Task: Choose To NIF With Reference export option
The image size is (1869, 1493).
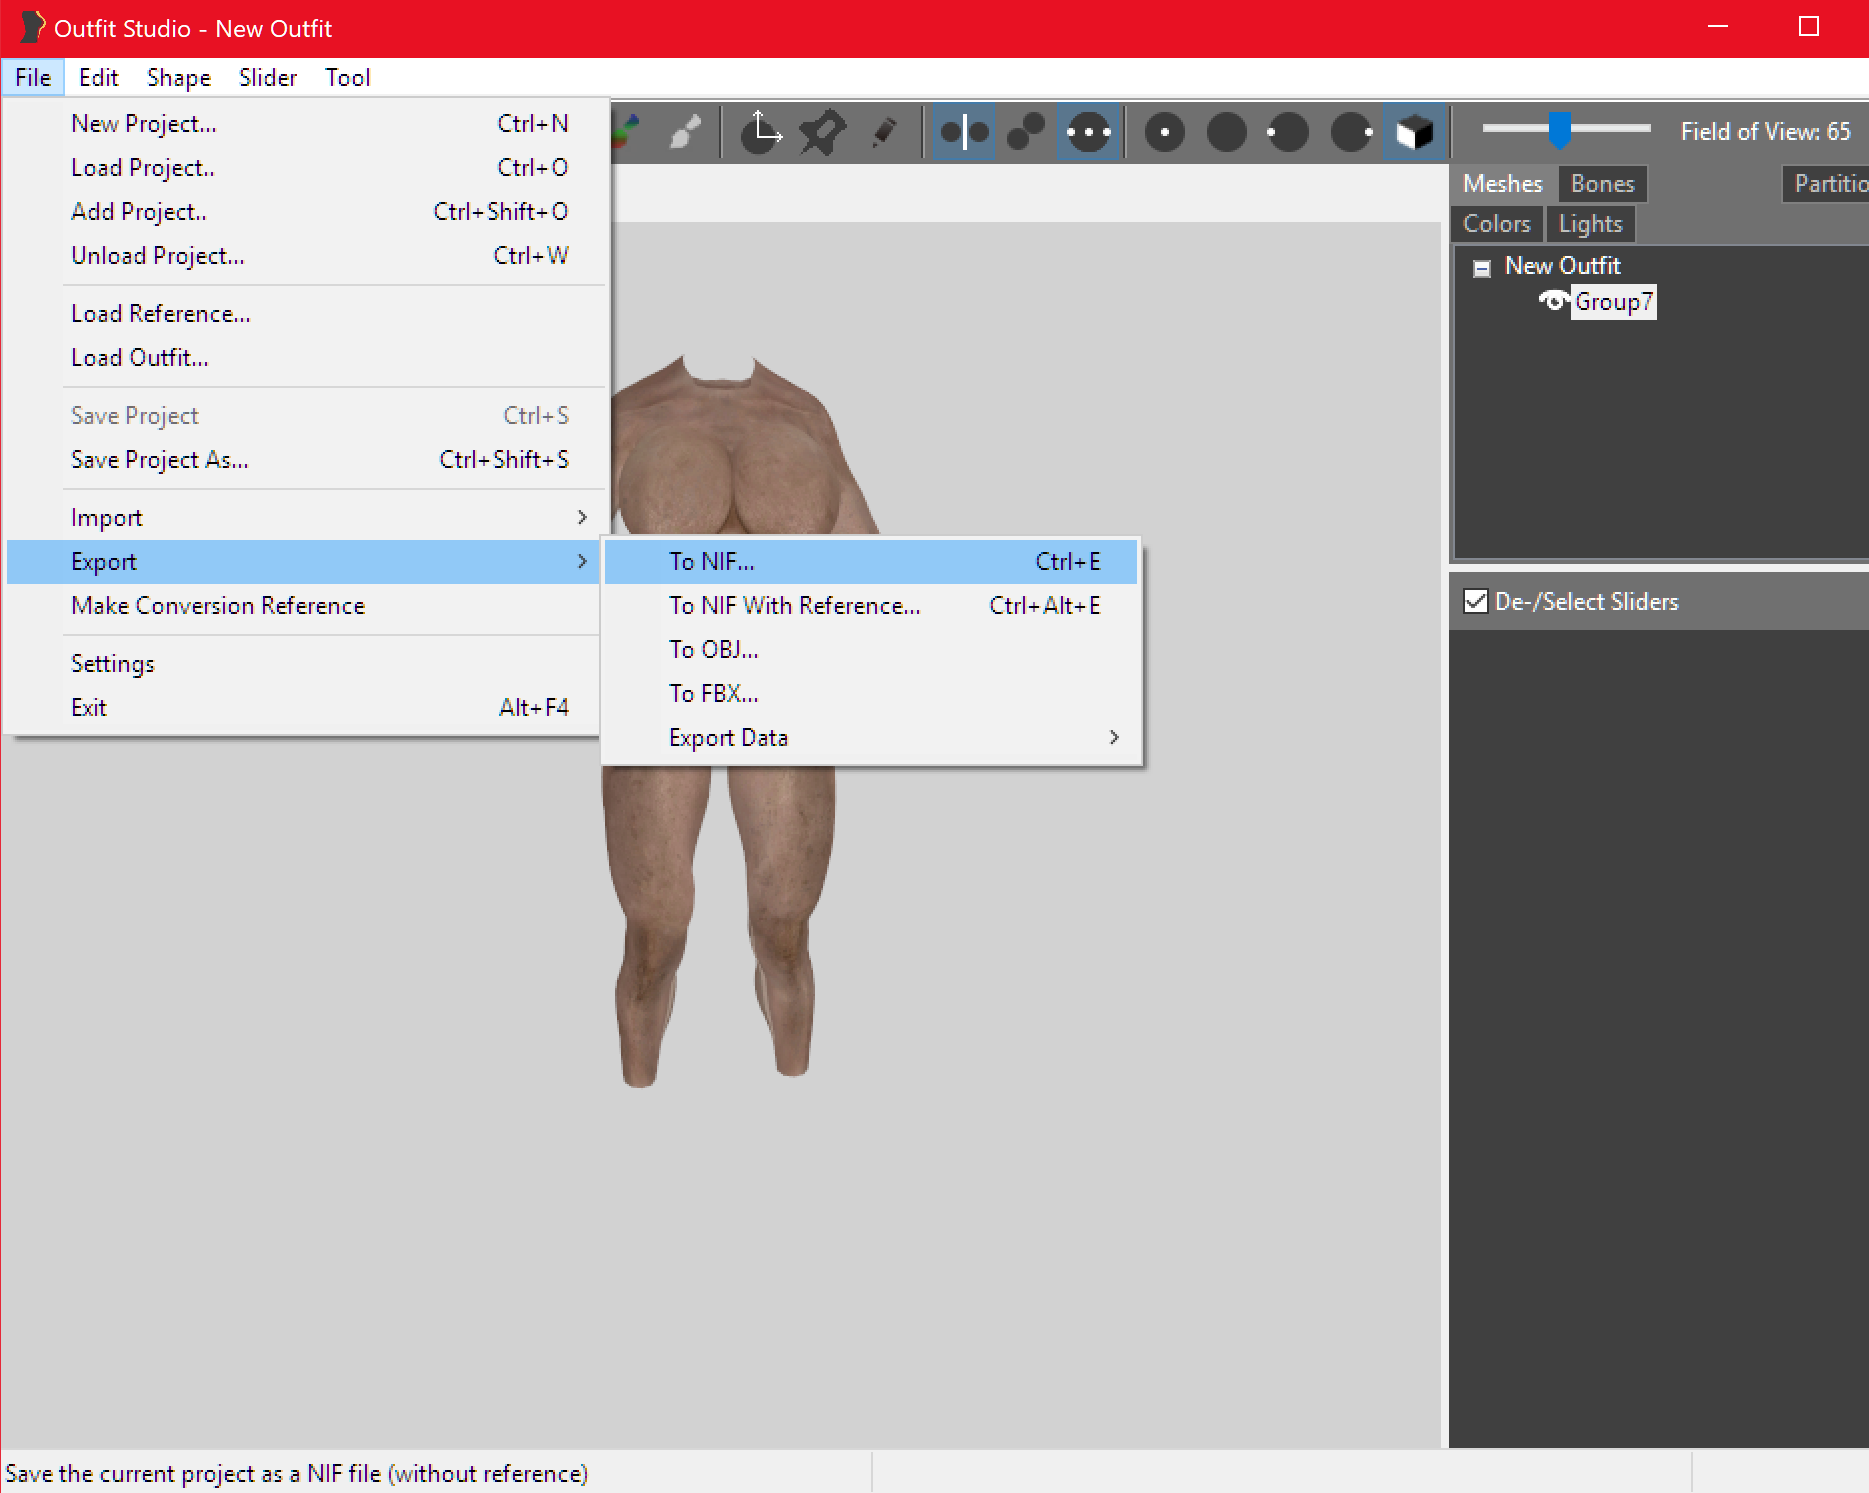Action: click(795, 605)
